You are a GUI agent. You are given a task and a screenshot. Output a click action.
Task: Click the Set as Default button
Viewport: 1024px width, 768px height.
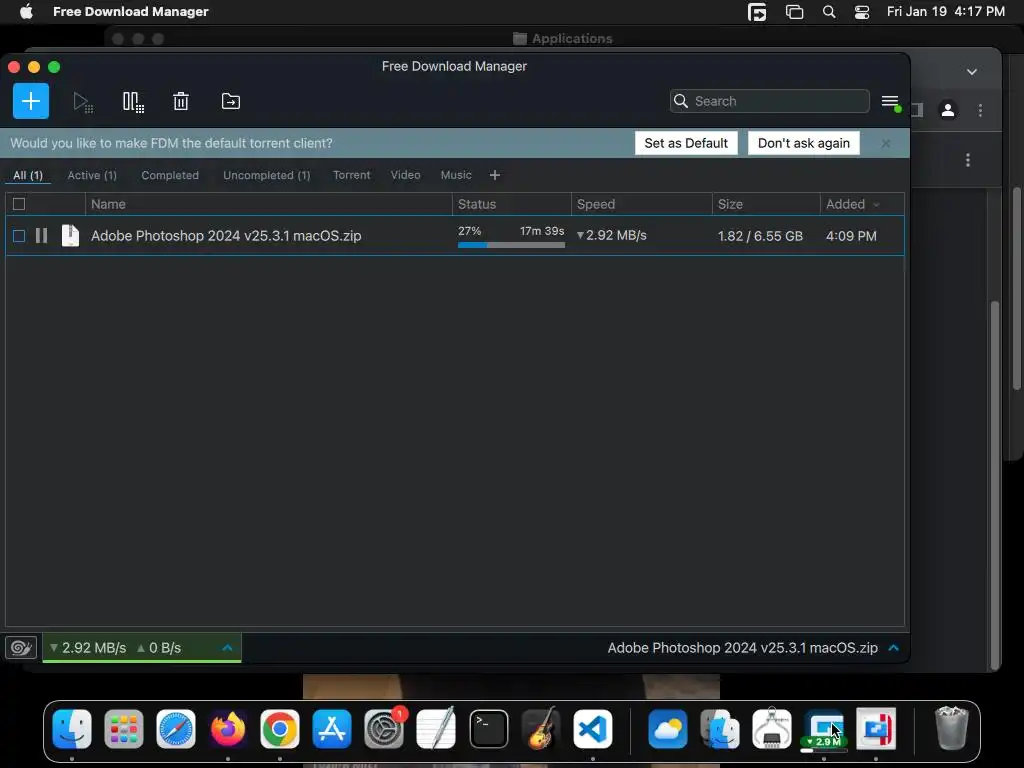[x=686, y=143]
